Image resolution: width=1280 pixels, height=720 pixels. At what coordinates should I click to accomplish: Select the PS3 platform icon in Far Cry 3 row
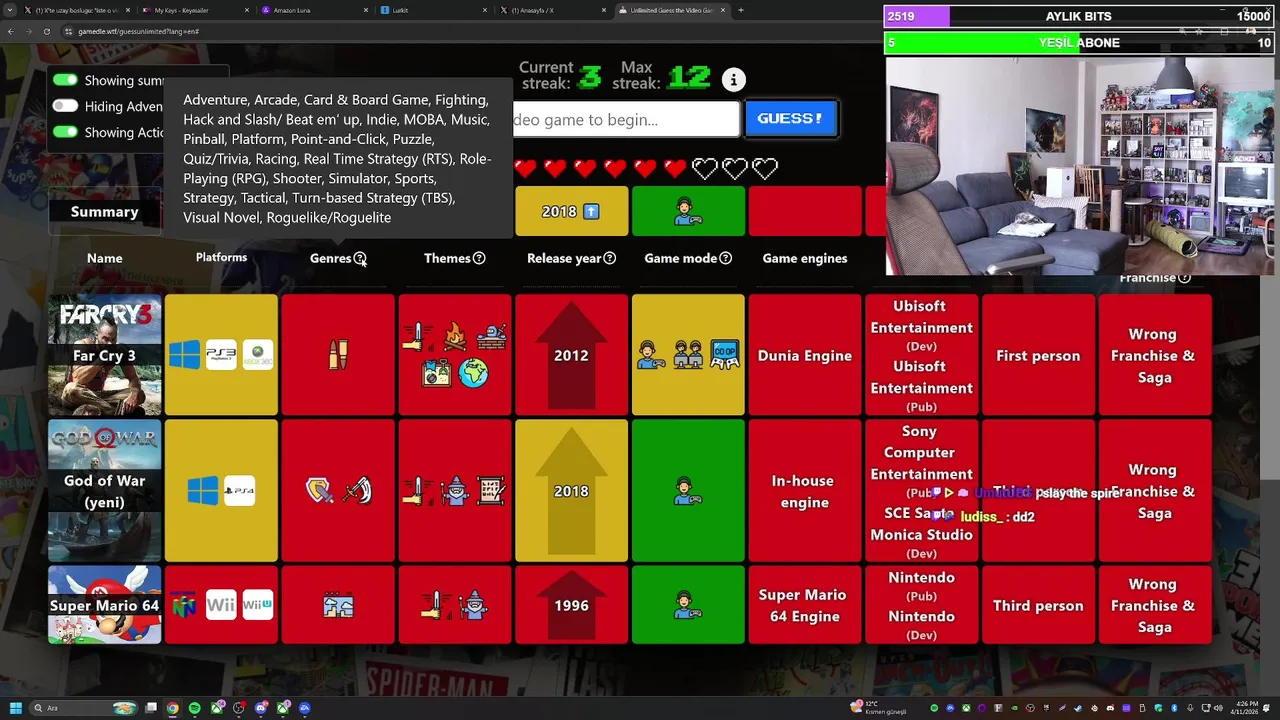(221, 355)
